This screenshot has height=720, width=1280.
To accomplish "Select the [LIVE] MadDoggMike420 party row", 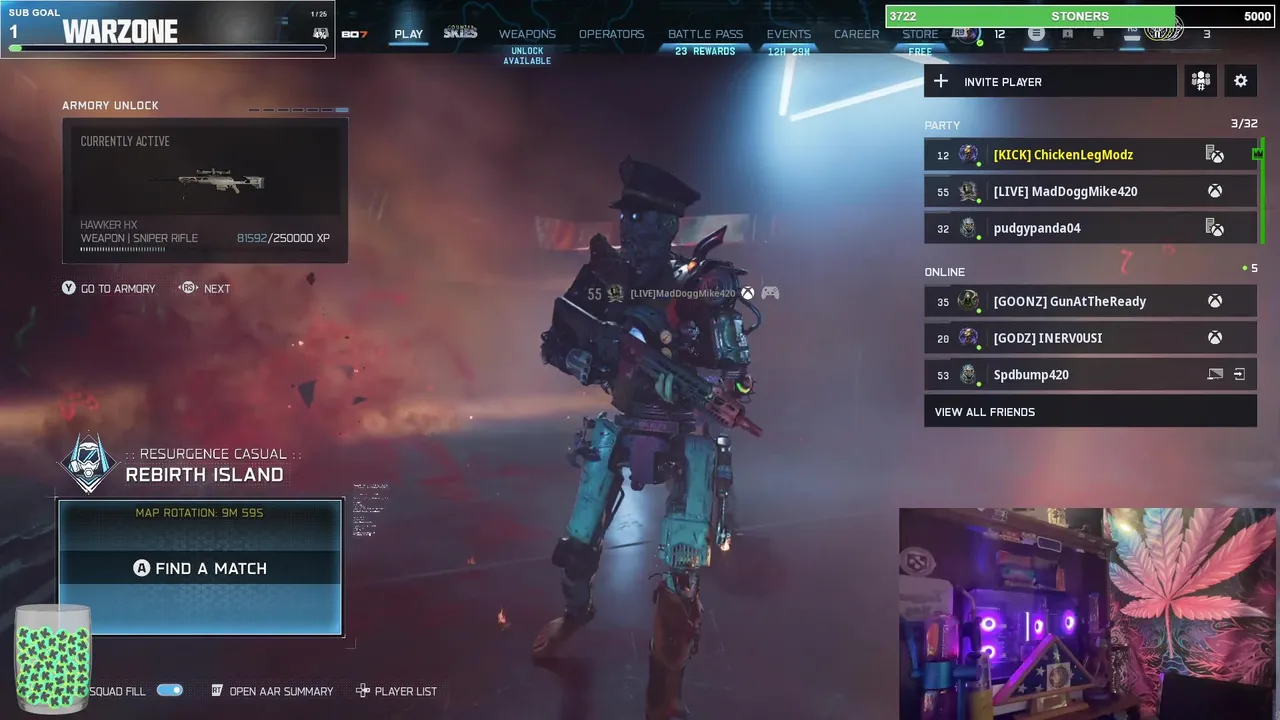I will coord(1090,191).
